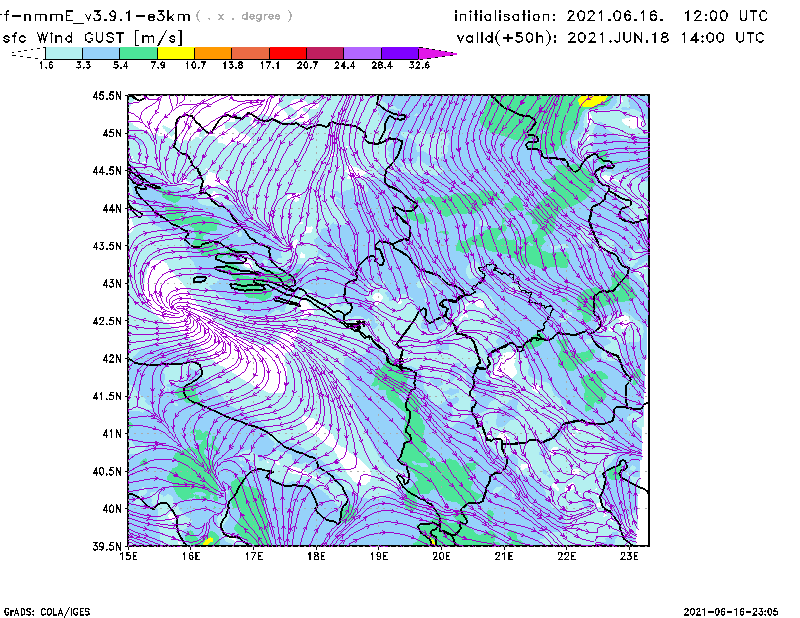The height and width of the screenshot is (618, 800).
Task: Click the '44N' latitude label
Action: tap(112, 208)
